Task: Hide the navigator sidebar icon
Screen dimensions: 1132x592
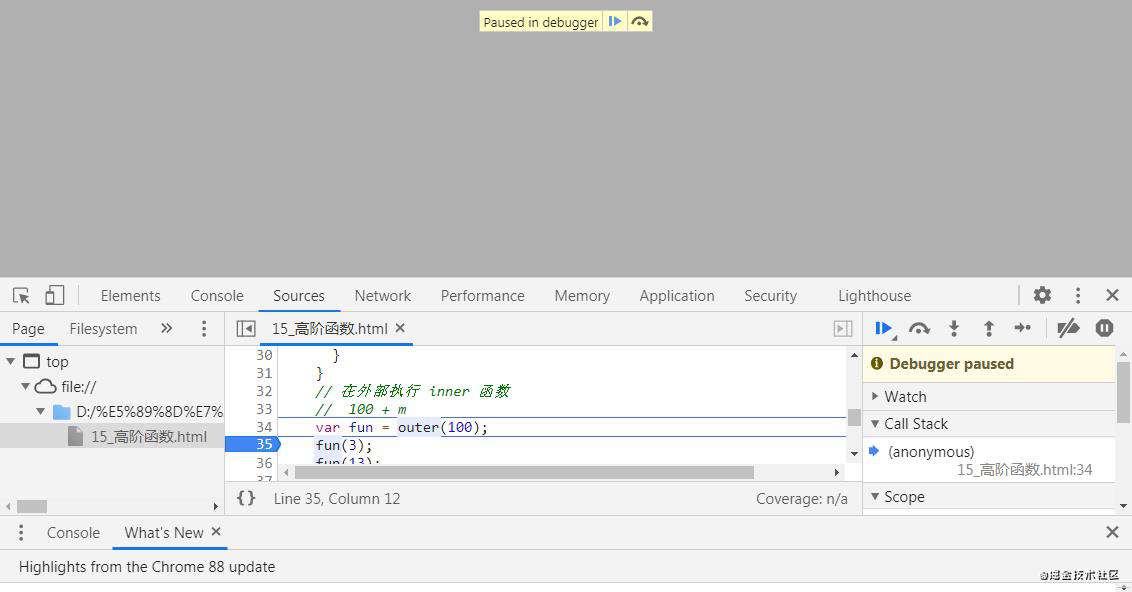Action: click(x=245, y=329)
